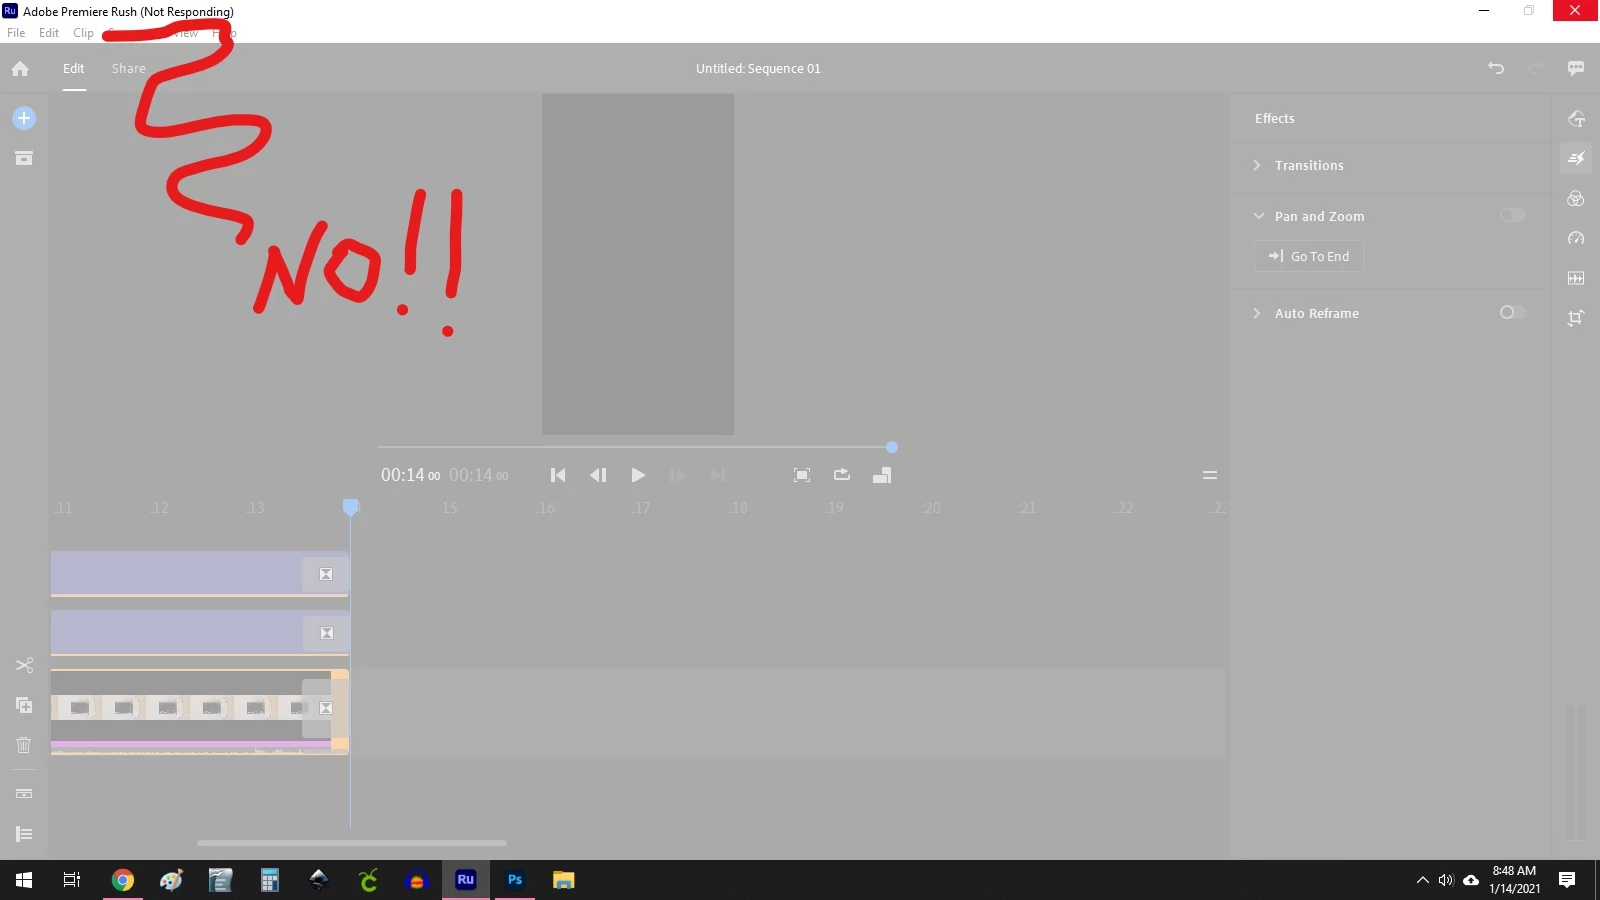Select the video clip with thumbnails
The image size is (1600, 900).
click(x=200, y=712)
